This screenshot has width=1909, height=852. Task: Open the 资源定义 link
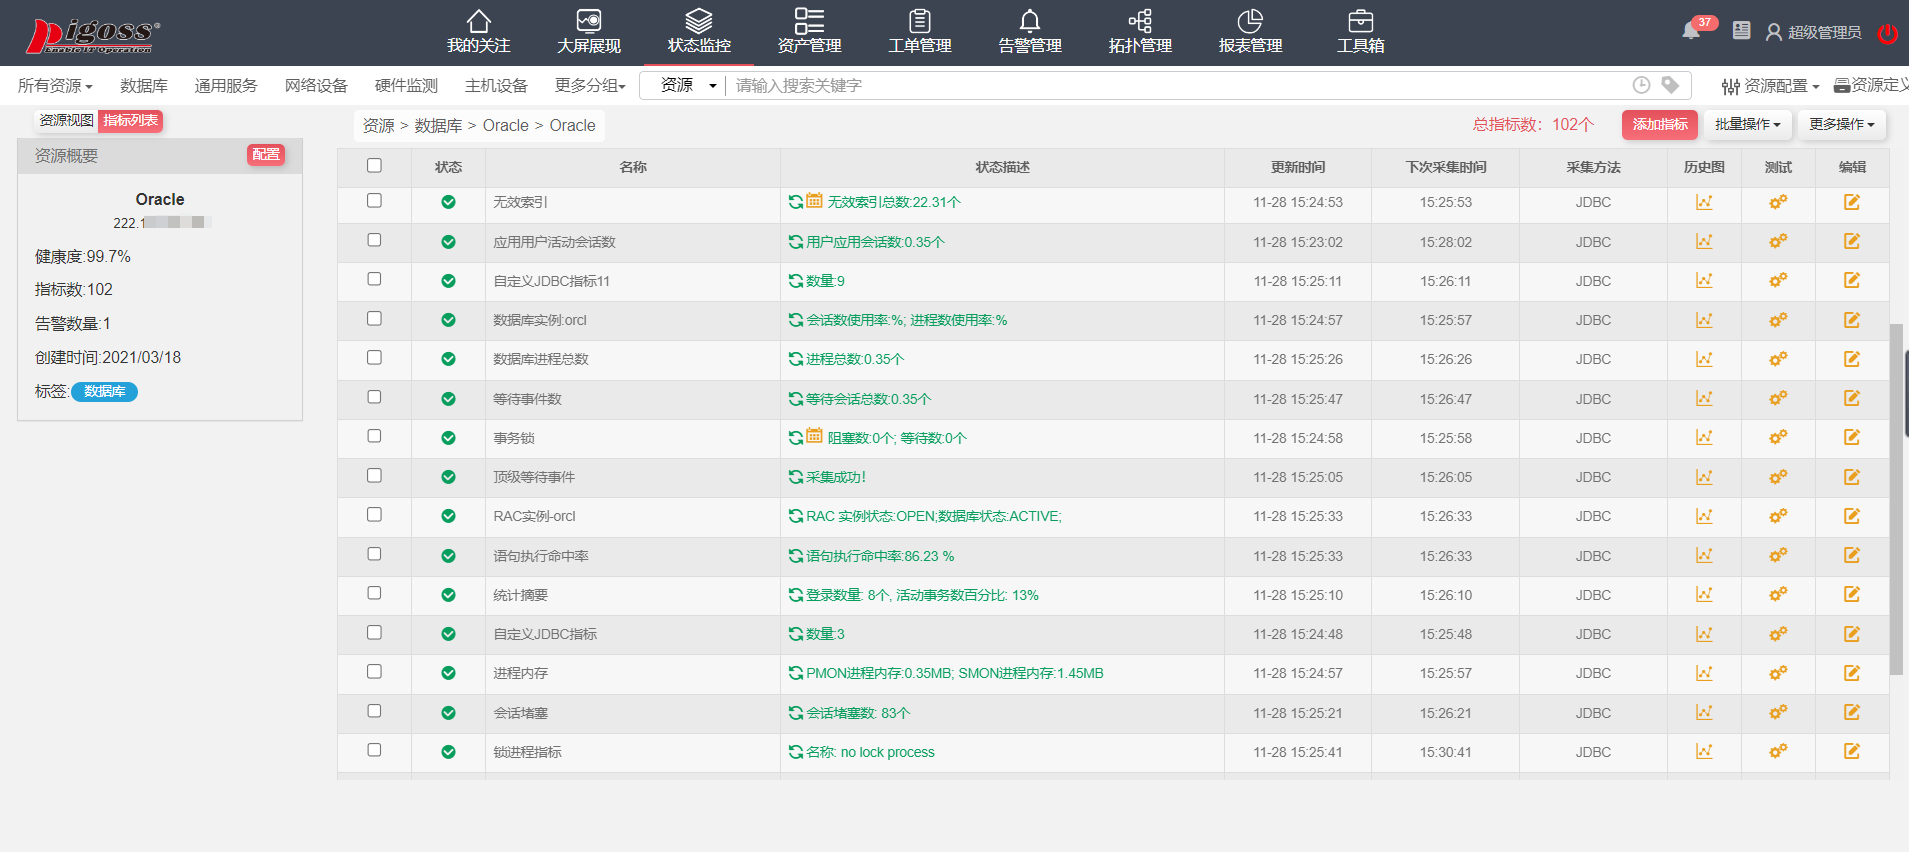1872,85
